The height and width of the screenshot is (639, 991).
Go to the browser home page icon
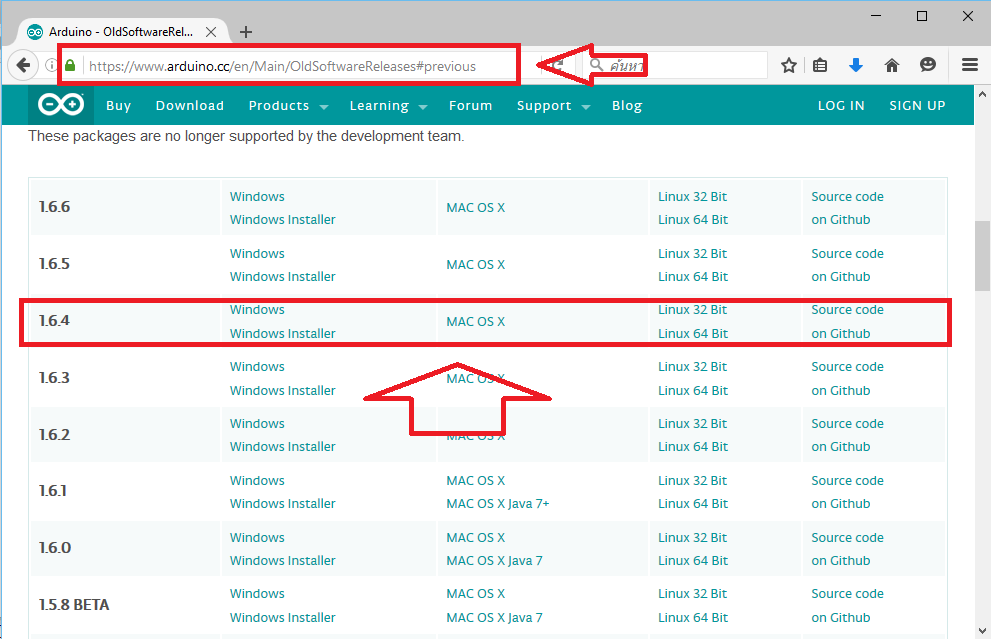coord(892,65)
